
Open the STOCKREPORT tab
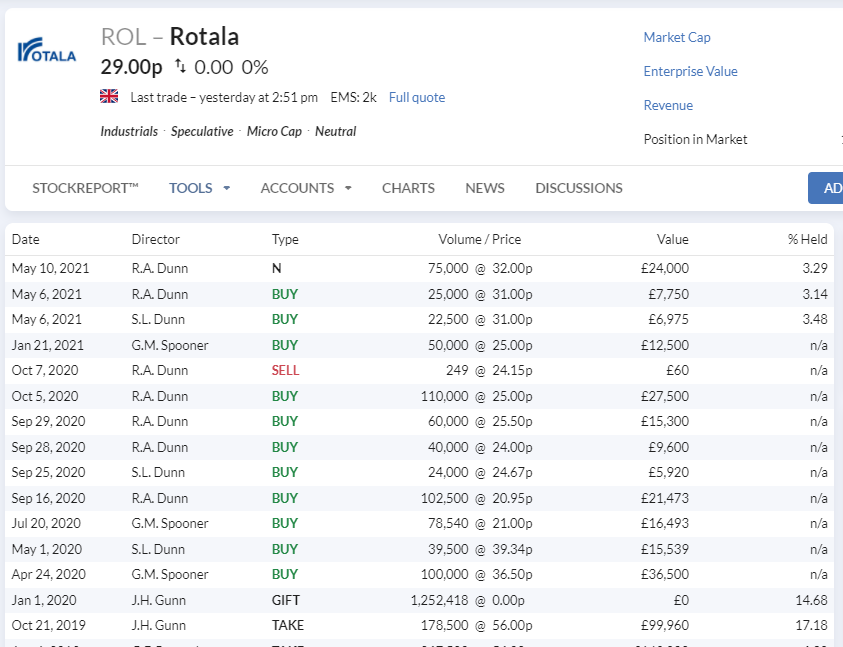click(x=85, y=188)
